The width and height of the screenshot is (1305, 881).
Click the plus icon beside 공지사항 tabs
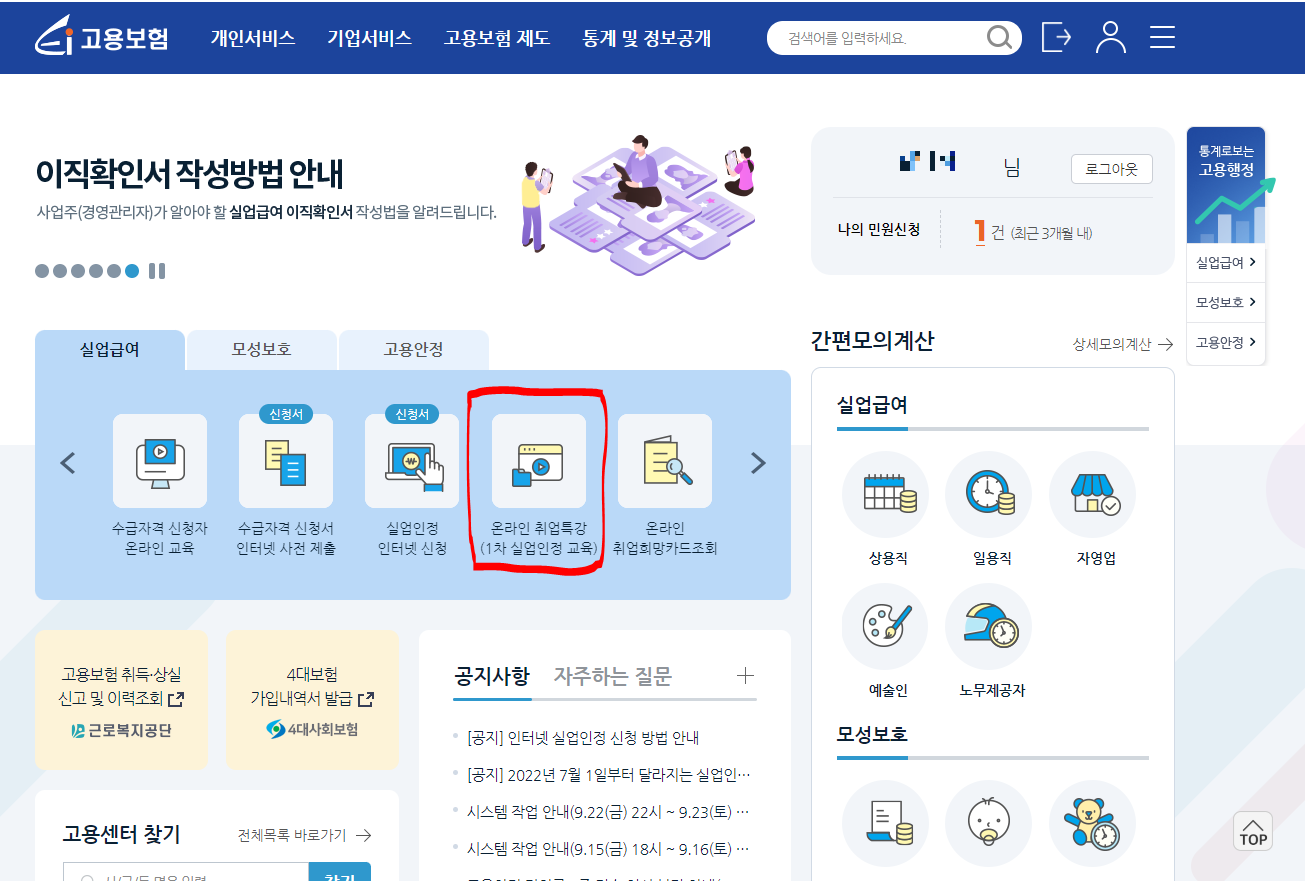(x=745, y=675)
